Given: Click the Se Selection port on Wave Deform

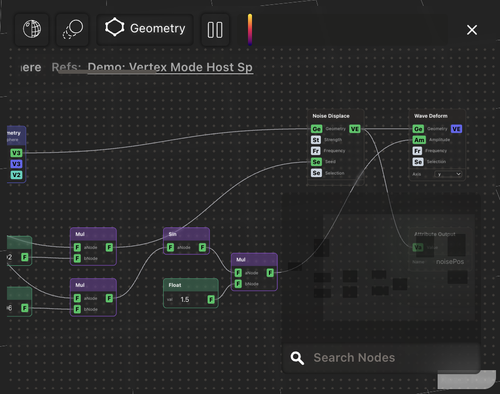Looking at the screenshot, I should 418,162.
